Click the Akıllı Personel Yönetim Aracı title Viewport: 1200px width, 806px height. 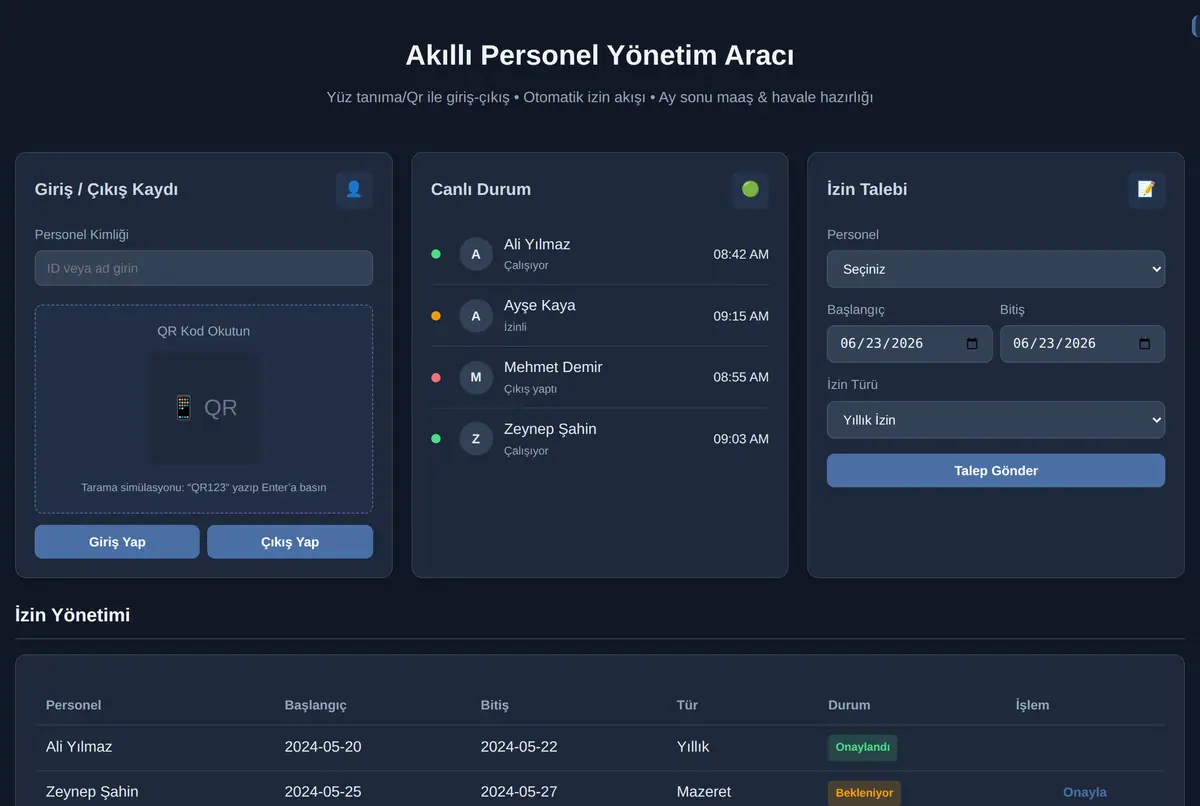(600, 55)
